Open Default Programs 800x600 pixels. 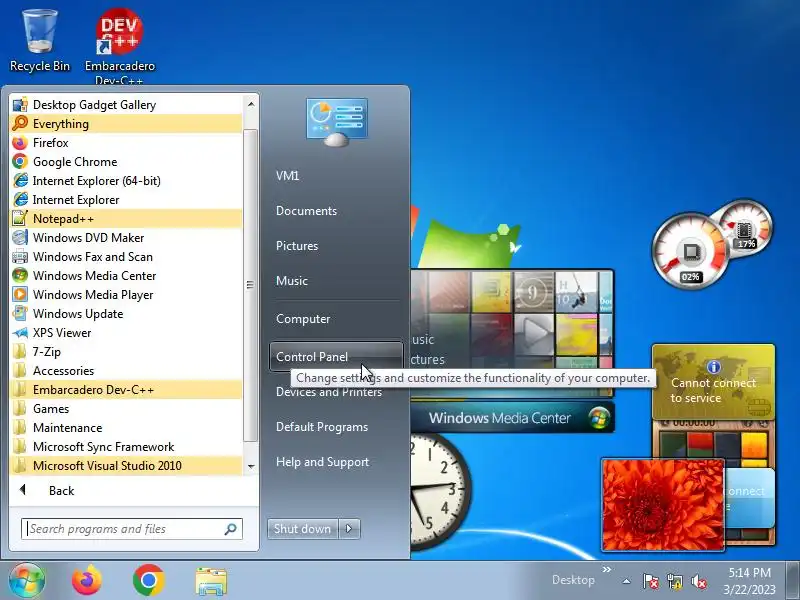pos(337,427)
